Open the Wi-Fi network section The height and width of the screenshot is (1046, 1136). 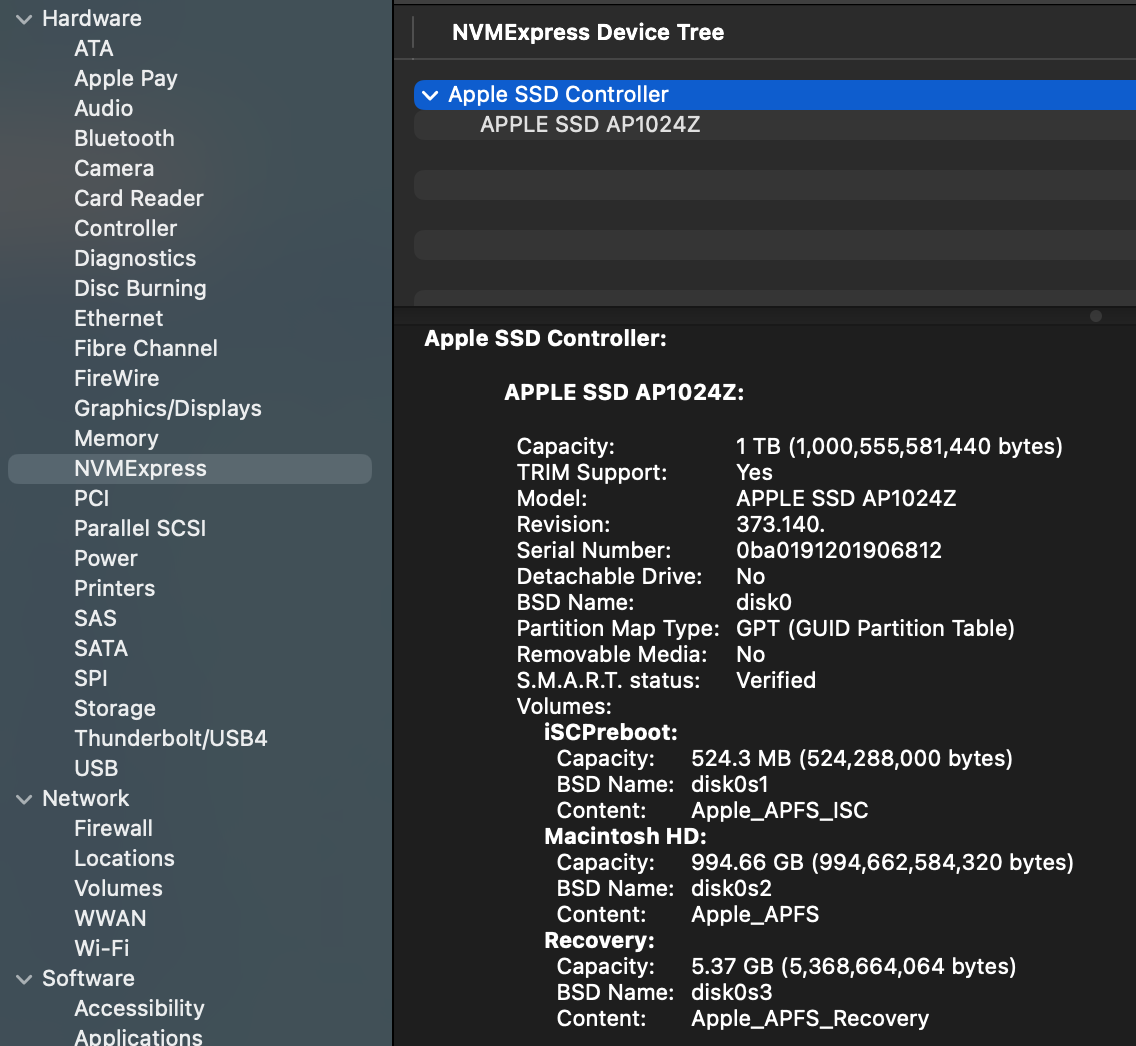[101, 949]
